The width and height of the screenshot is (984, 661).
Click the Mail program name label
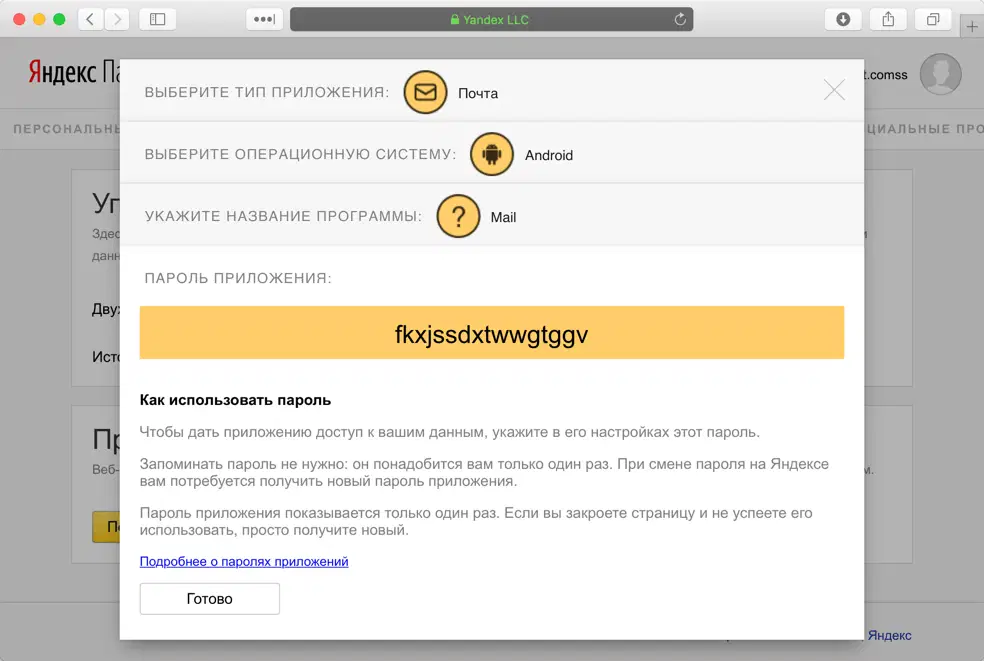point(503,217)
